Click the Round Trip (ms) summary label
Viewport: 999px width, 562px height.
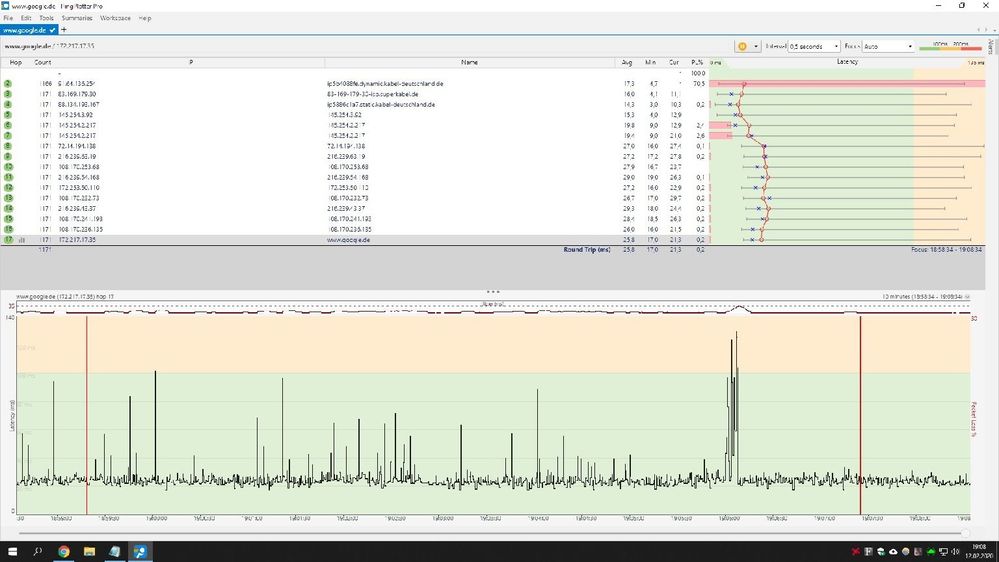pos(587,250)
